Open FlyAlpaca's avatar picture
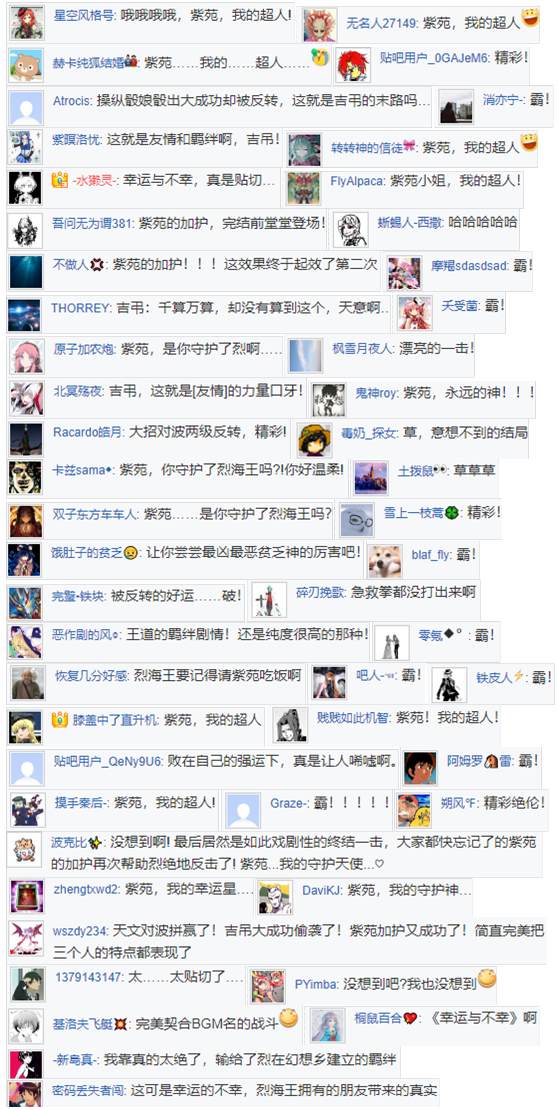558x1110 pixels. tap(304, 188)
